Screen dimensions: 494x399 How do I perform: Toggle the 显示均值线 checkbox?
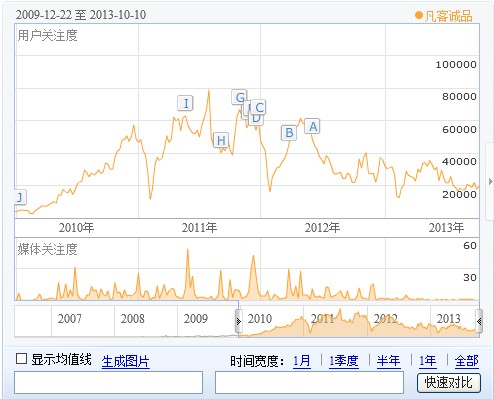point(22,359)
